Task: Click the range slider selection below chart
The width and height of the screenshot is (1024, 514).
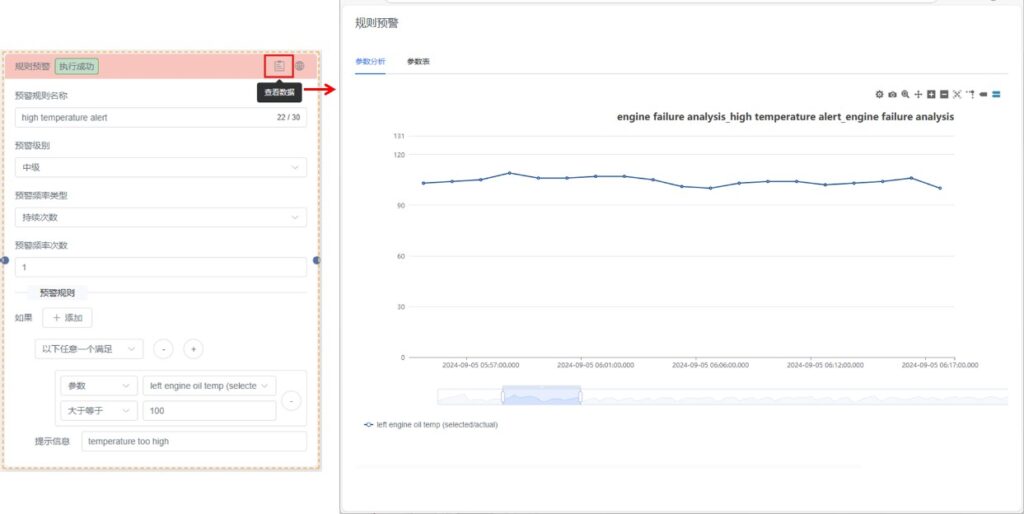Action: point(541,396)
